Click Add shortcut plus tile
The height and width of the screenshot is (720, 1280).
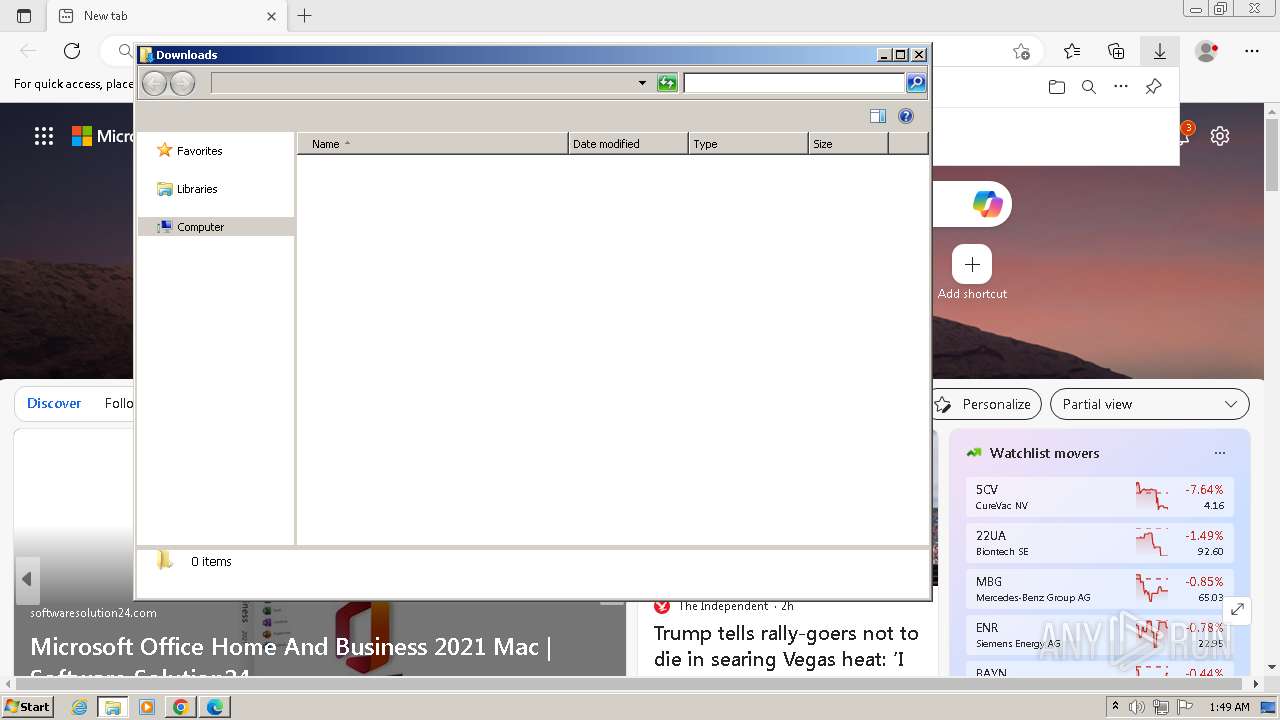[972, 264]
